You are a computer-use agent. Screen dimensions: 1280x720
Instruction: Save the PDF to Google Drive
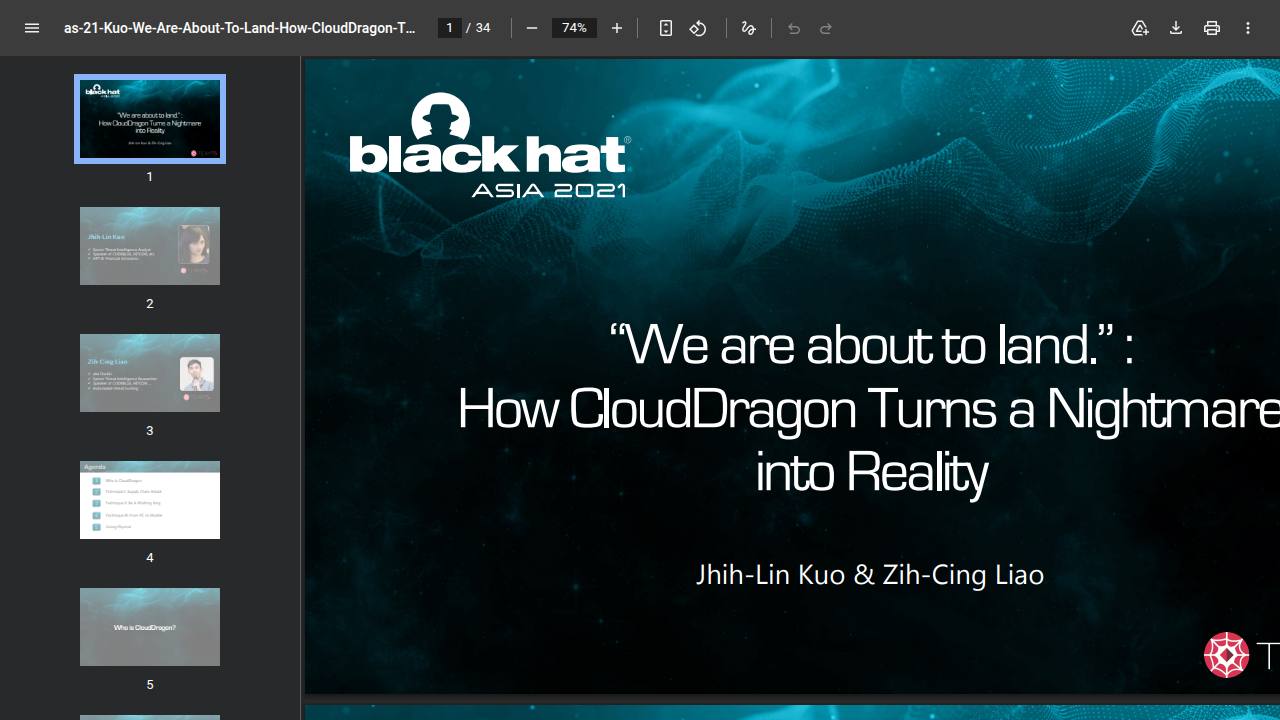click(1140, 28)
